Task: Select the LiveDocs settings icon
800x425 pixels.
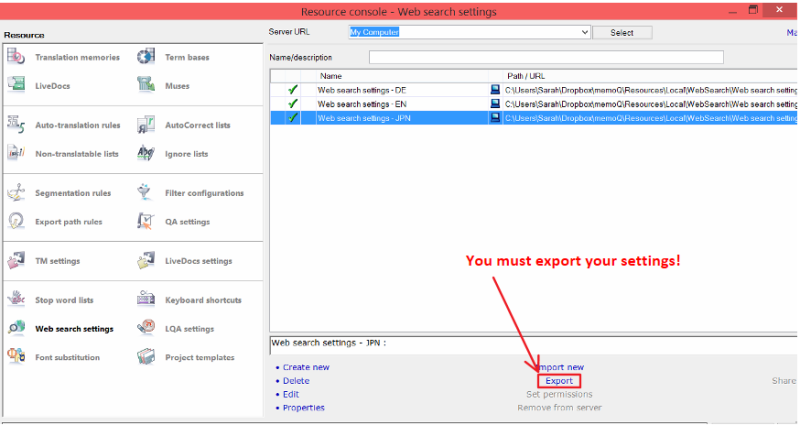Action: click(x=146, y=260)
